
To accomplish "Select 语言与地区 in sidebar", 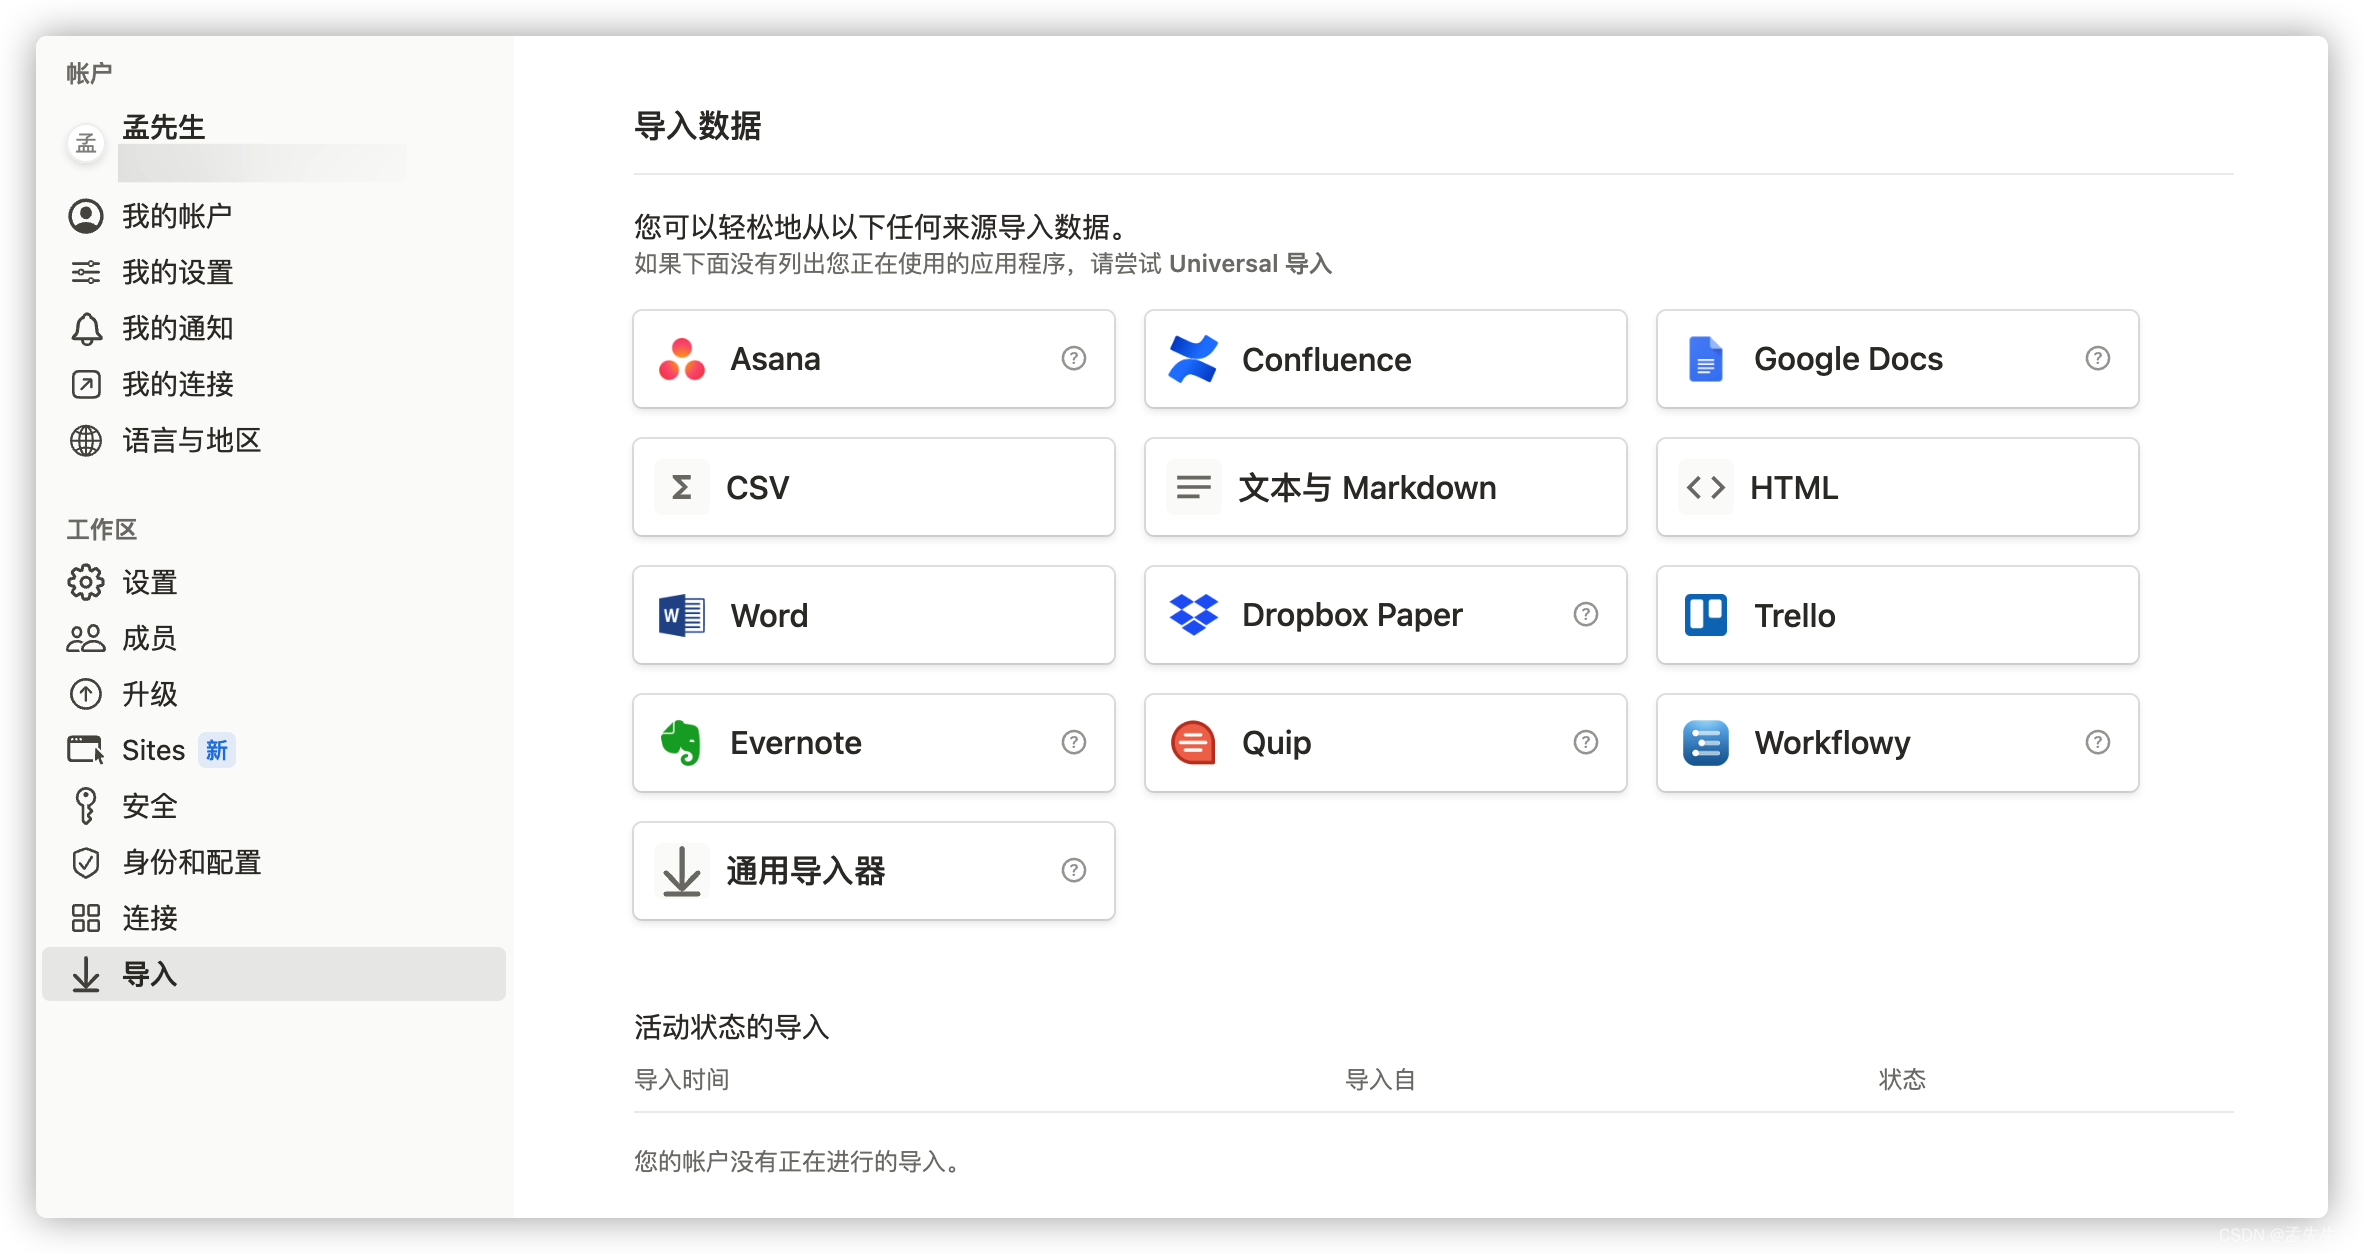I will (x=274, y=440).
